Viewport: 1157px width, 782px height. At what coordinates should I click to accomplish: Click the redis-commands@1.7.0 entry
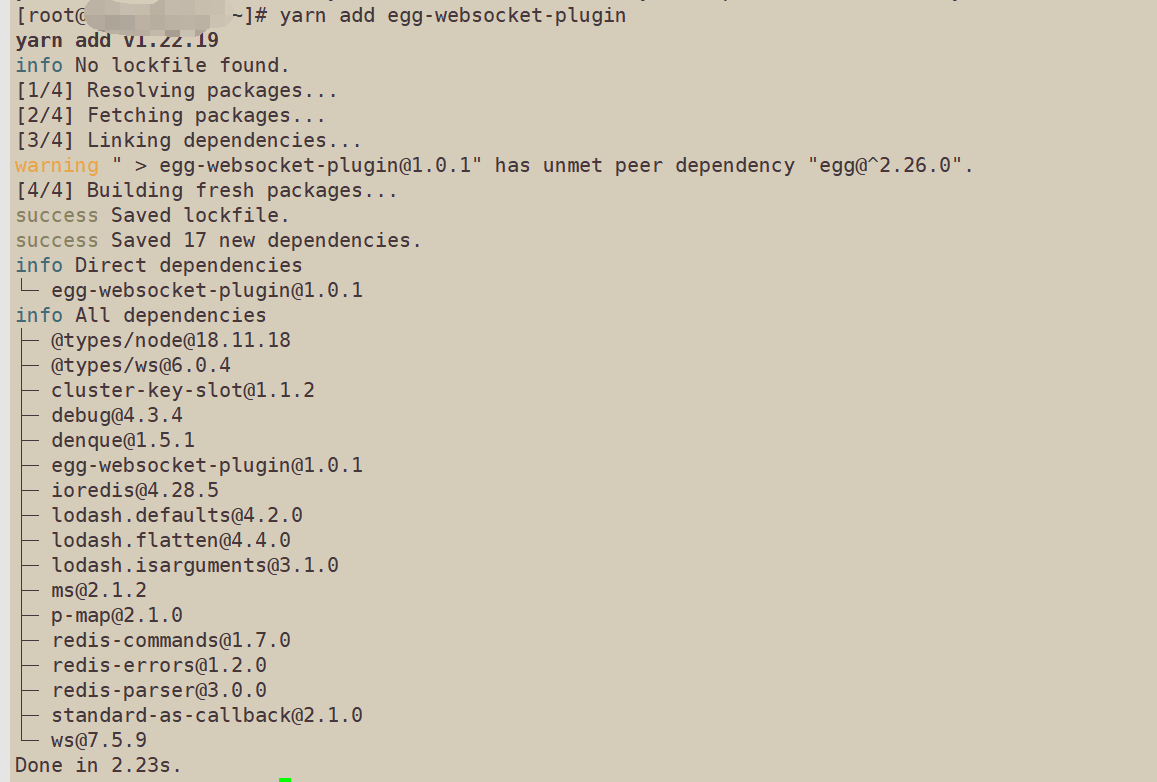pos(170,640)
